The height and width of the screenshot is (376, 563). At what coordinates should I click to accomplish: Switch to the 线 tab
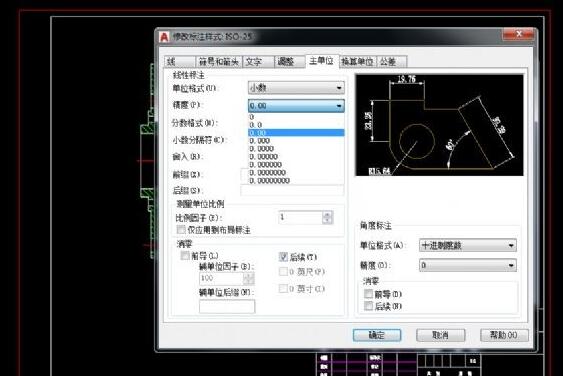pos(180,62)
